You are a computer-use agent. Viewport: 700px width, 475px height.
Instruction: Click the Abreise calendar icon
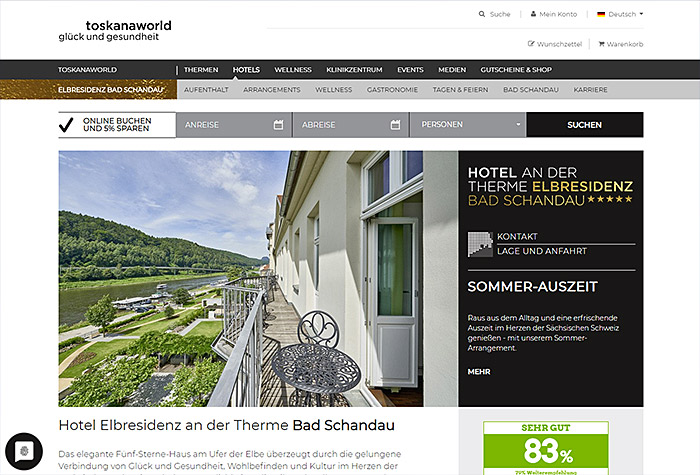point(395,125)
